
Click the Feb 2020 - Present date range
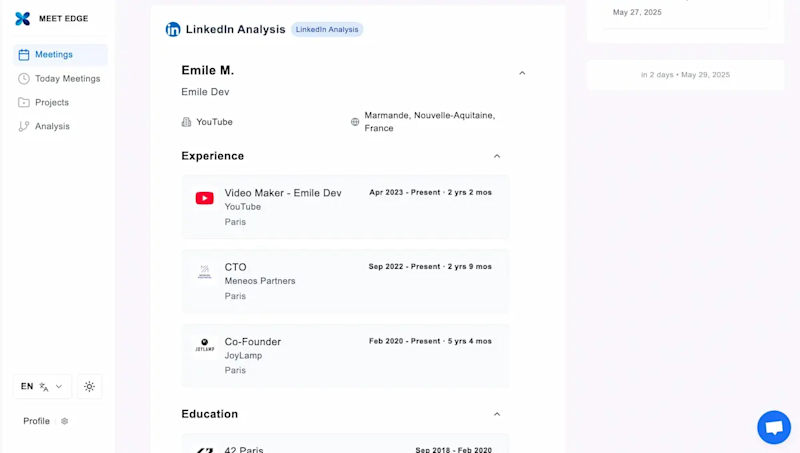click(431, 341)
